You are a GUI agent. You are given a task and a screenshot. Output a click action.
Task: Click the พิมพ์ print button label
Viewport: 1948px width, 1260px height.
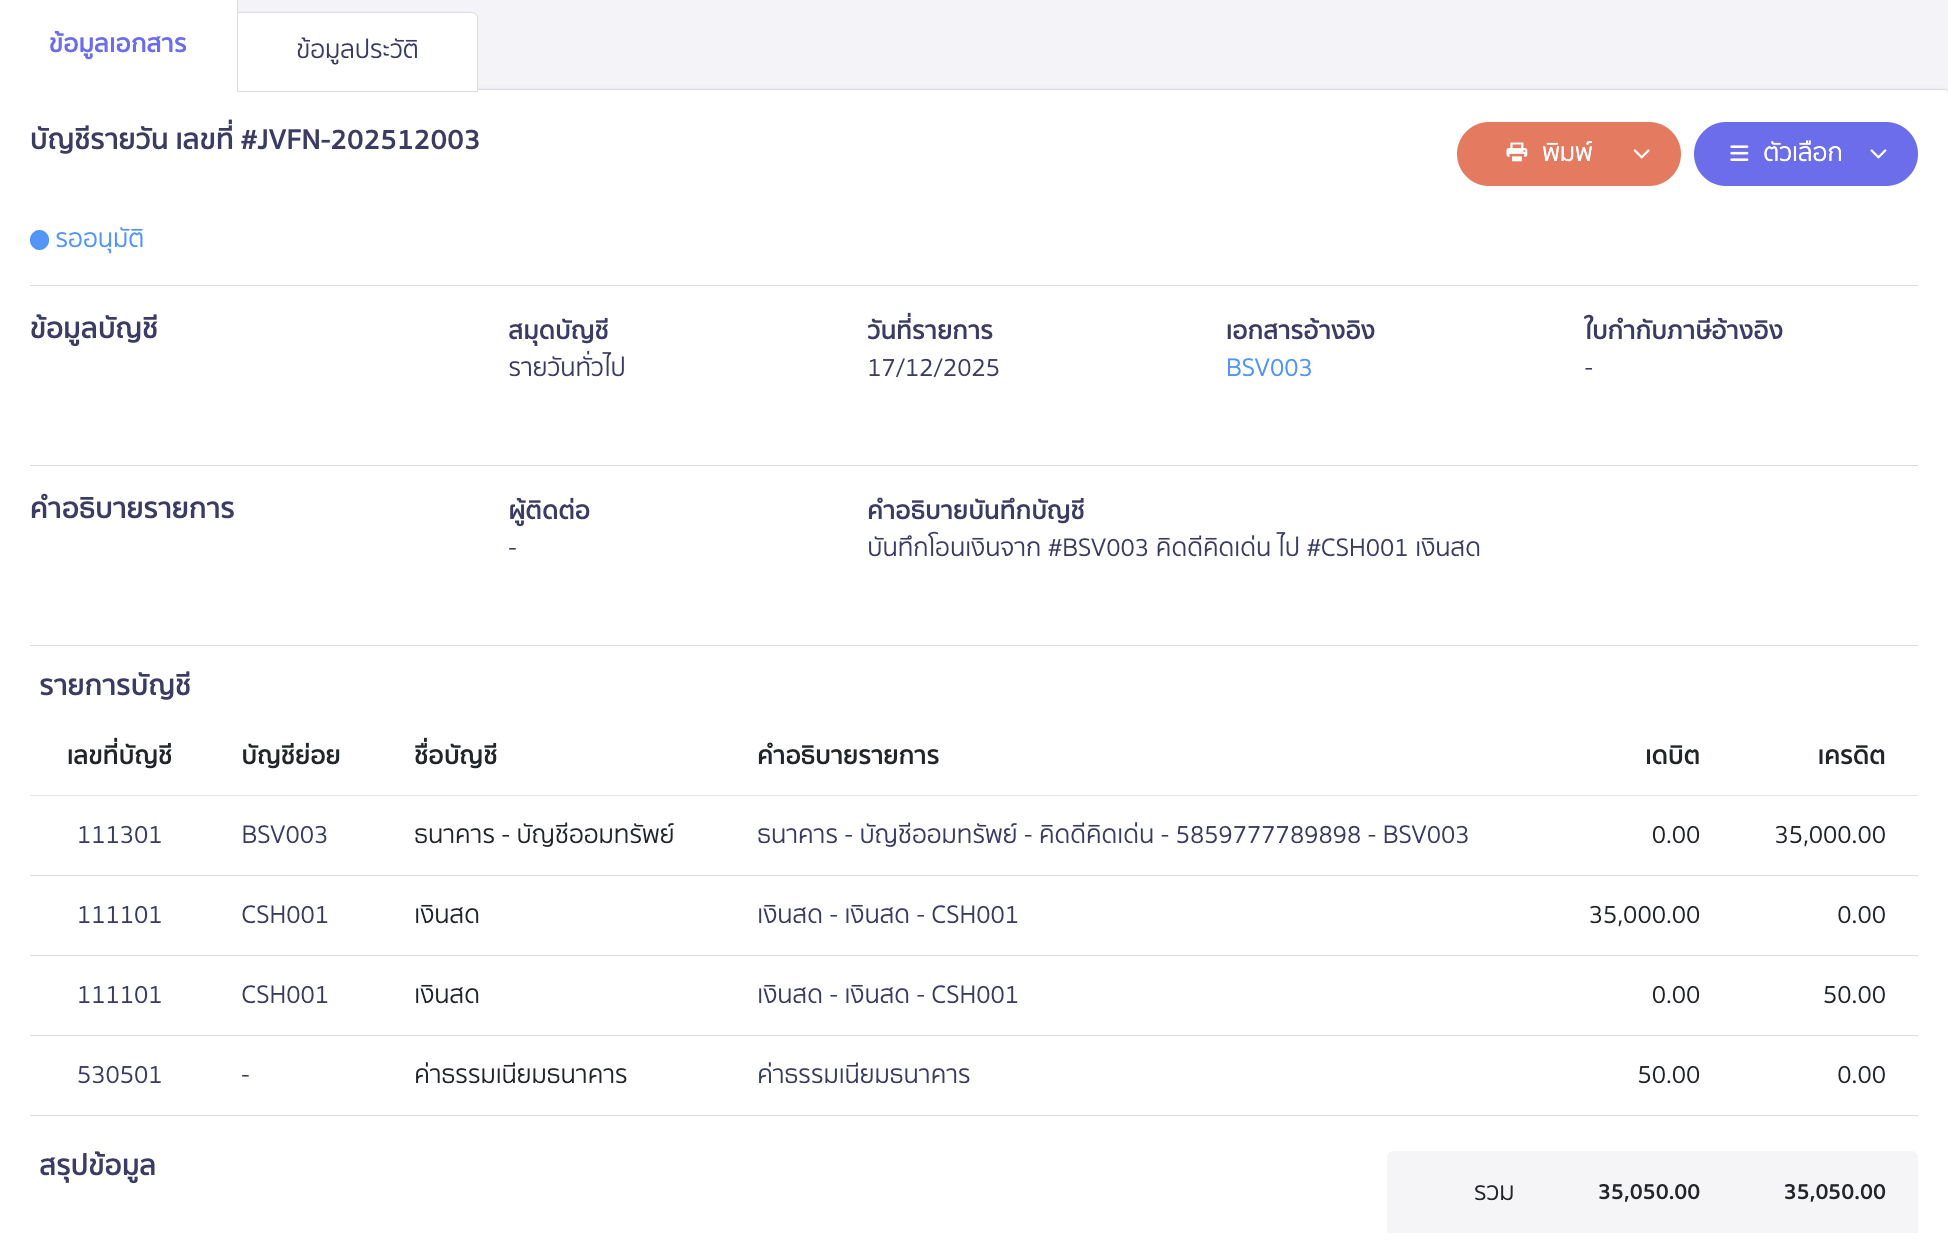click(1566, 153)
